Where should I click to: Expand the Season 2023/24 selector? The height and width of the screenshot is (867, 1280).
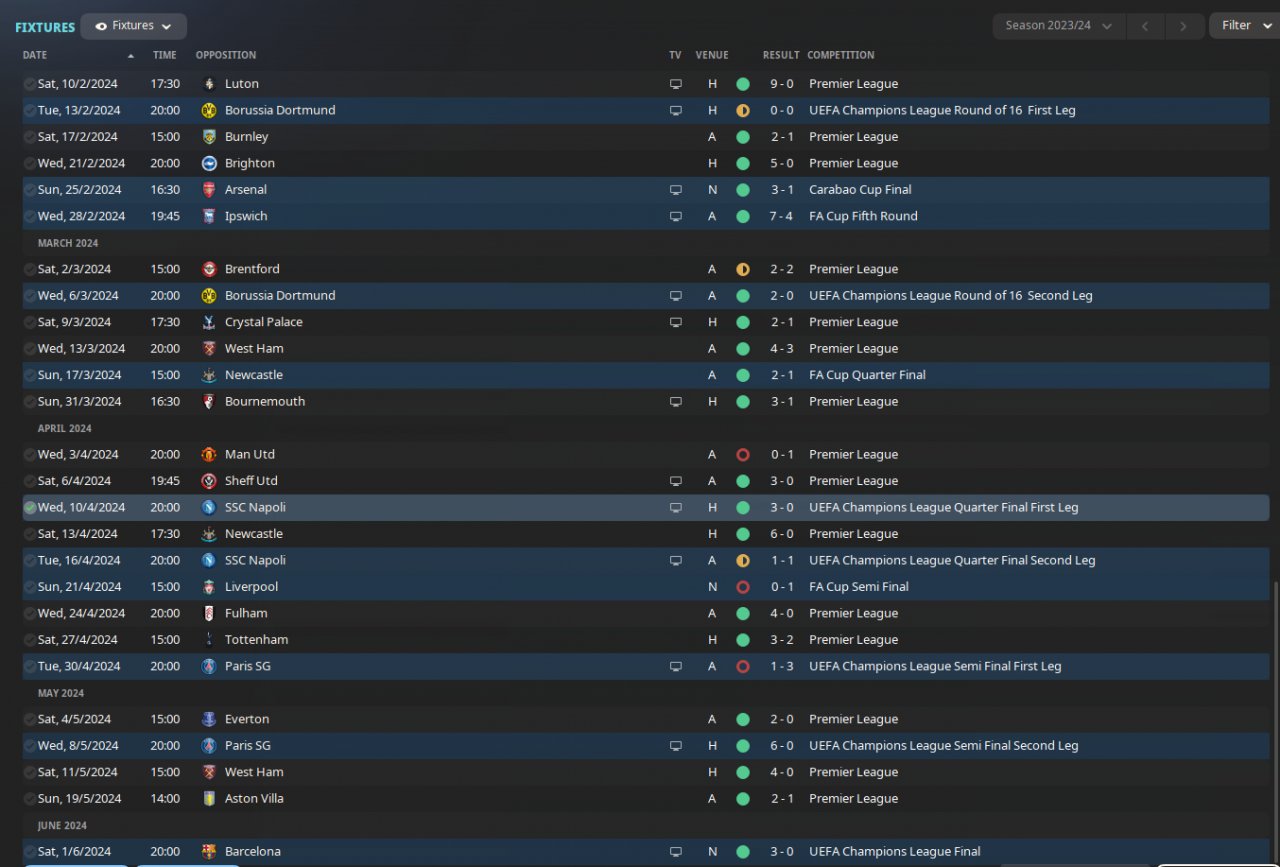click(x=1059, y=26)
